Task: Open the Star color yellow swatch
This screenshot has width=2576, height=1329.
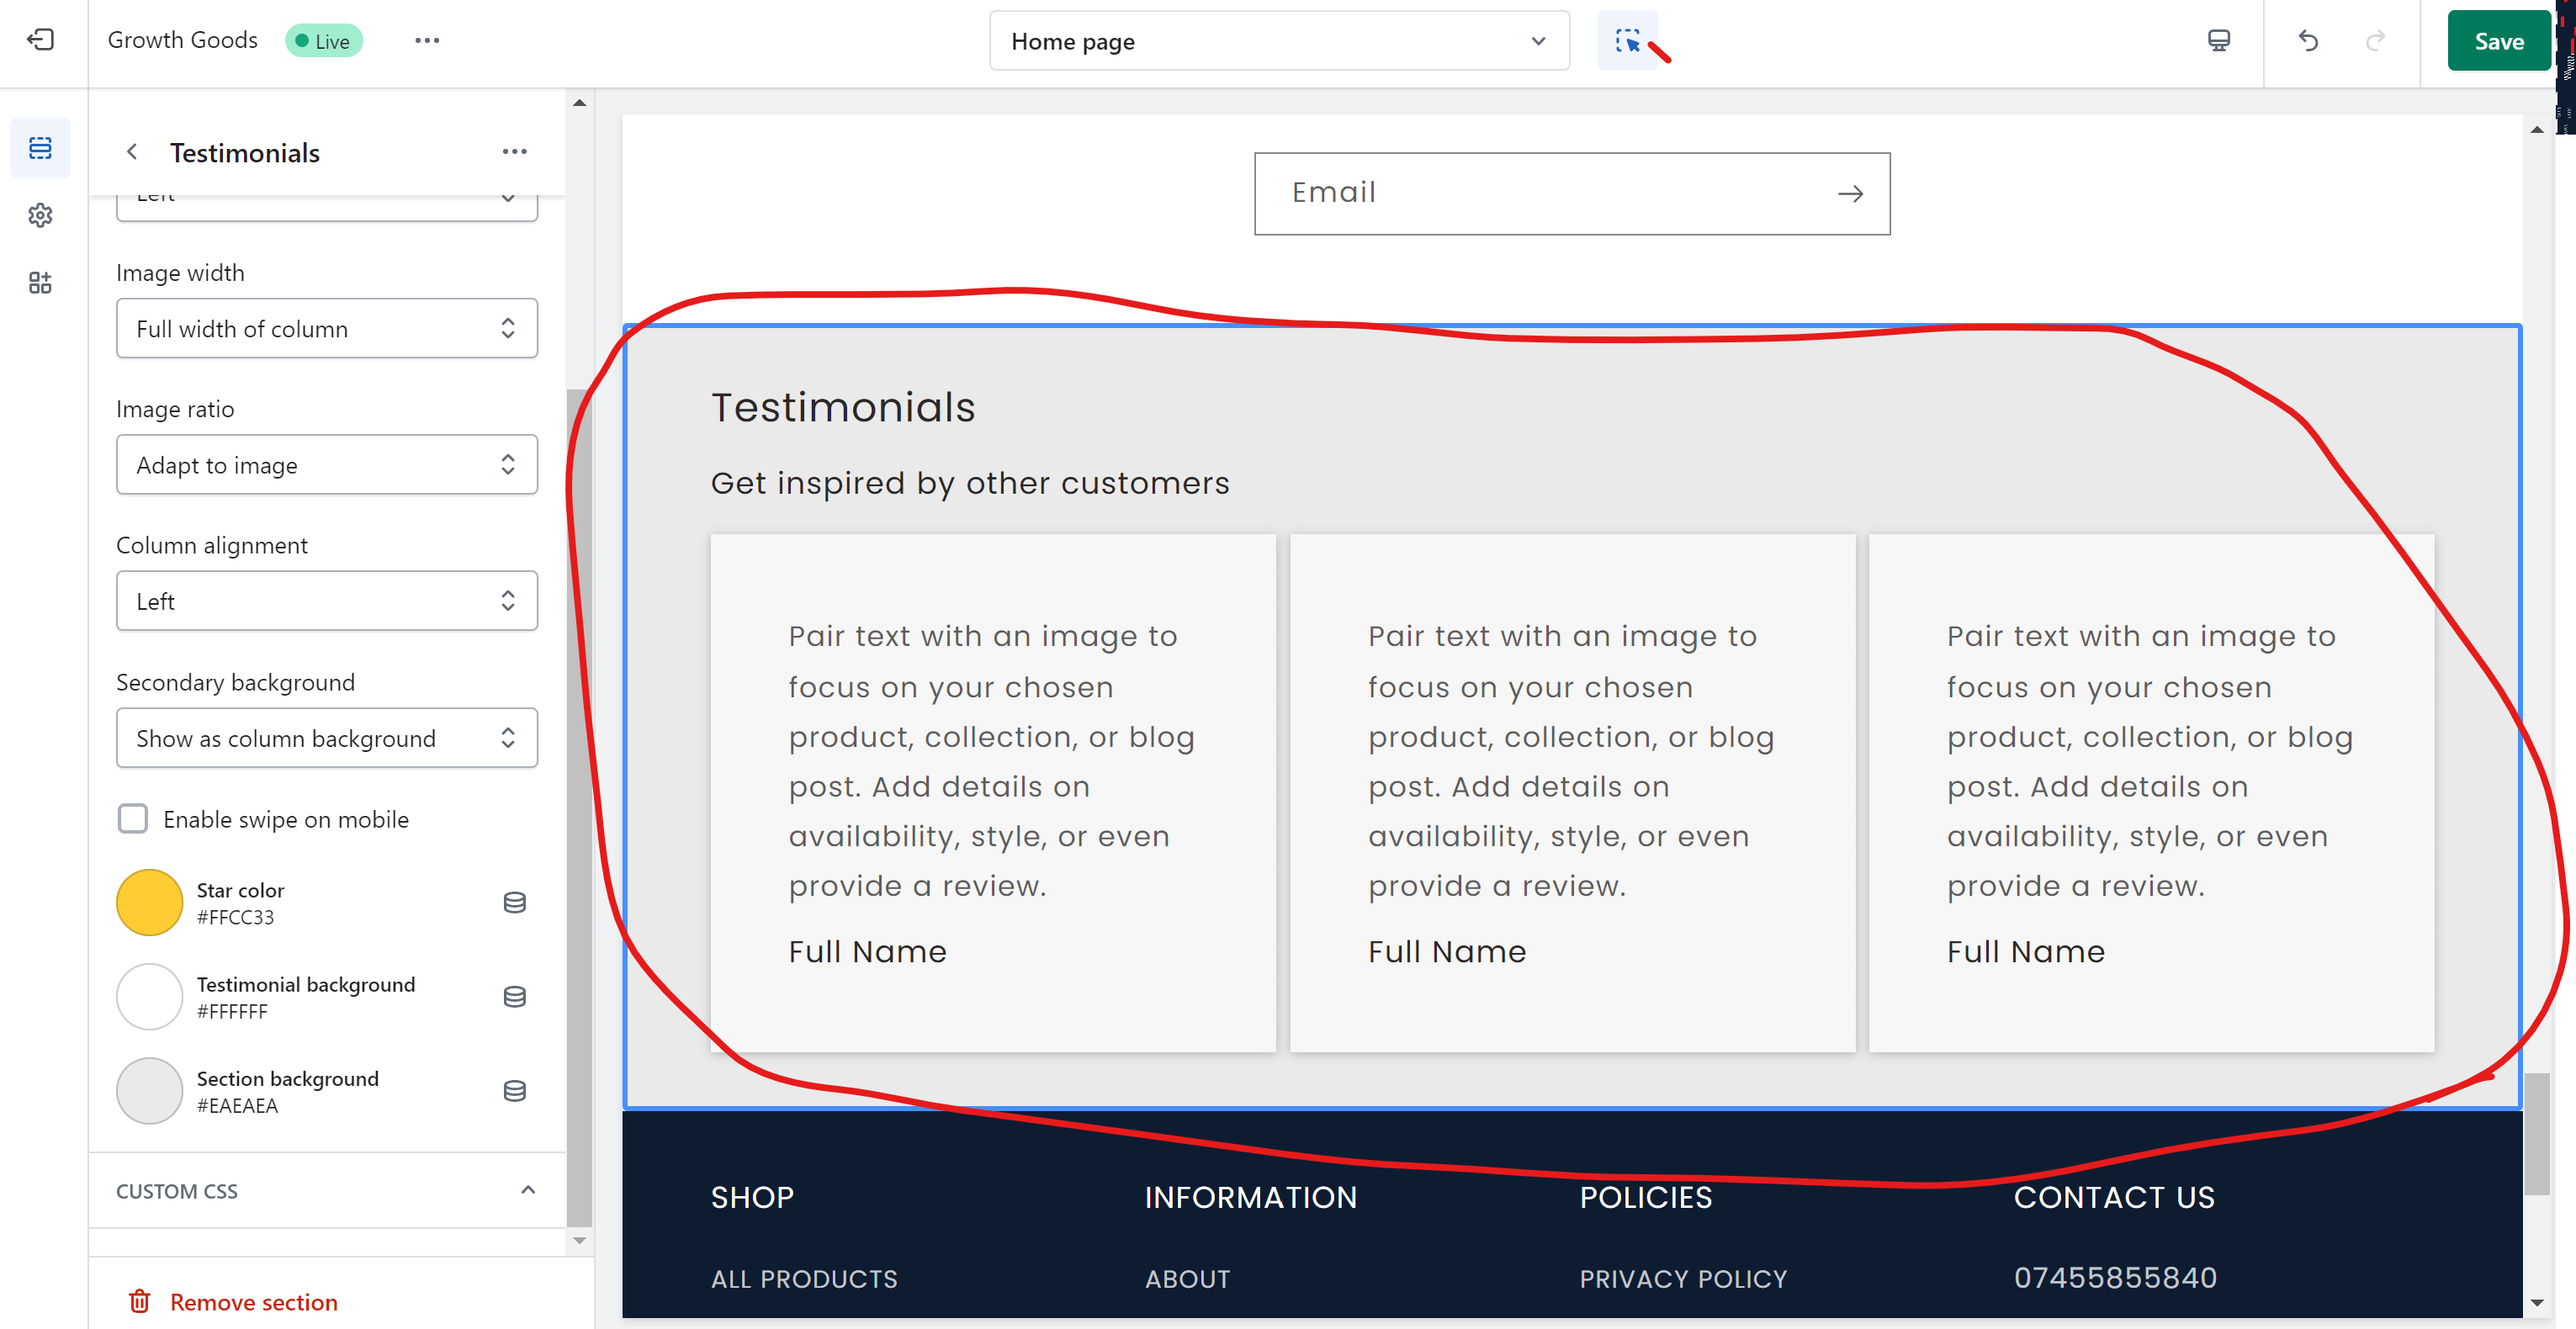Action: point(150,903)
